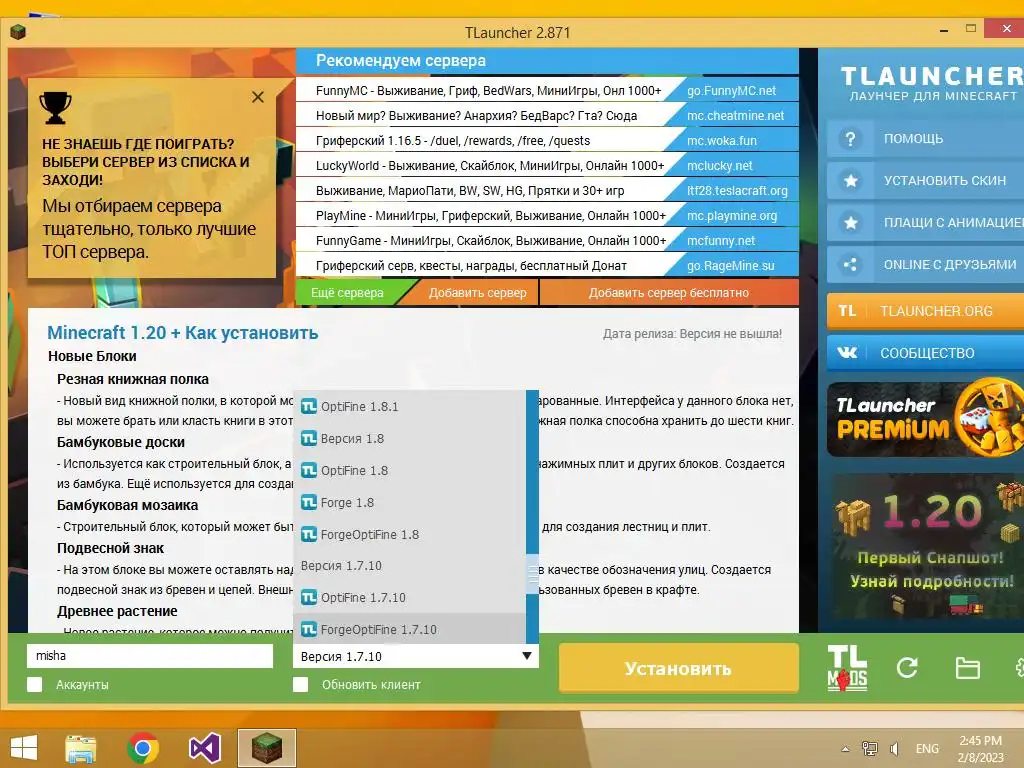The image size is (1024, 768).
Task: Click the question mark help icon
Action: (x=850, y=138)
